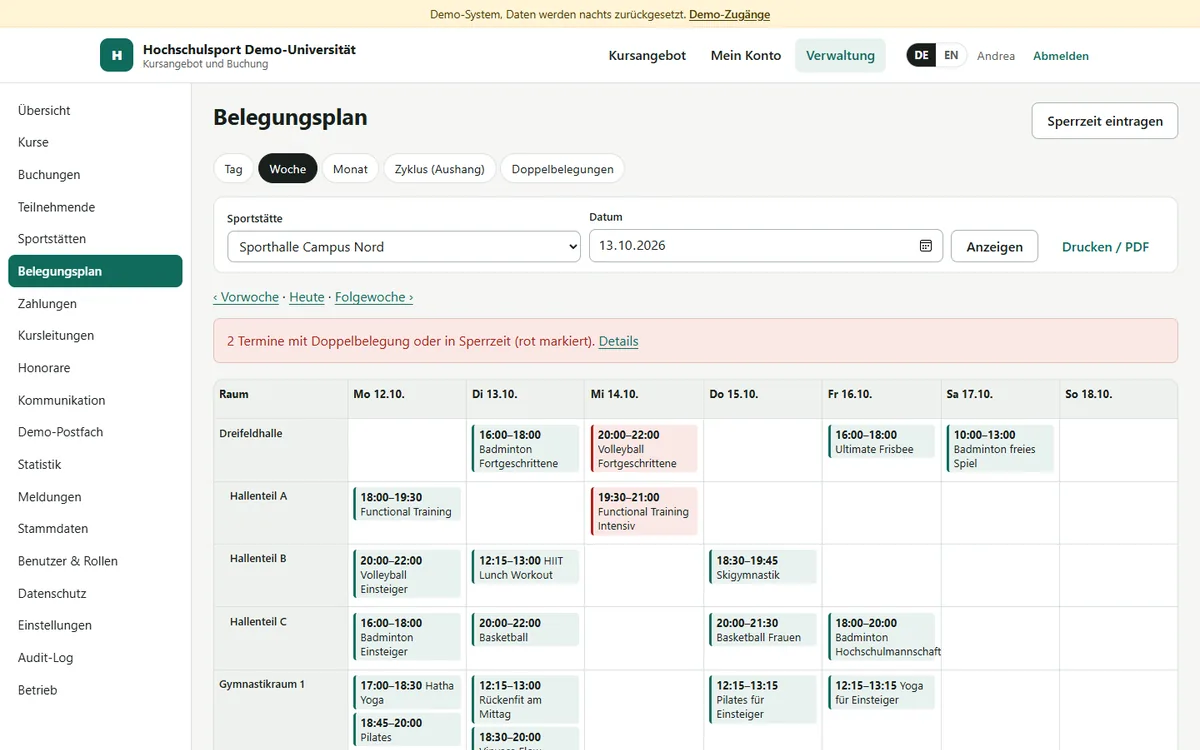Click Drucken / PDF link
The image size is (1200, 750).
pyautogui.click(x=1105, y=246)
